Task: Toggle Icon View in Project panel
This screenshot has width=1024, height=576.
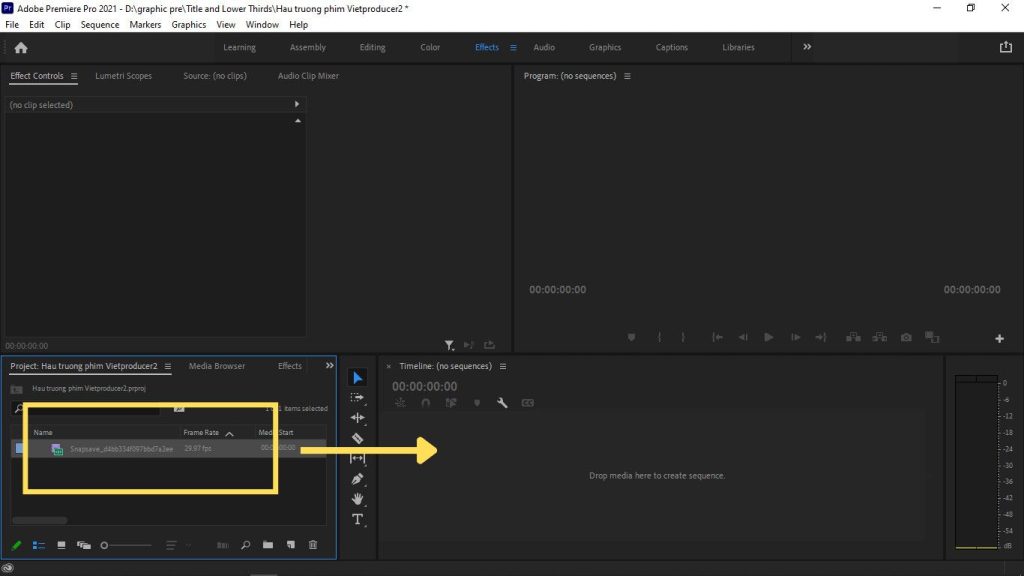Action: coord(61,545)
